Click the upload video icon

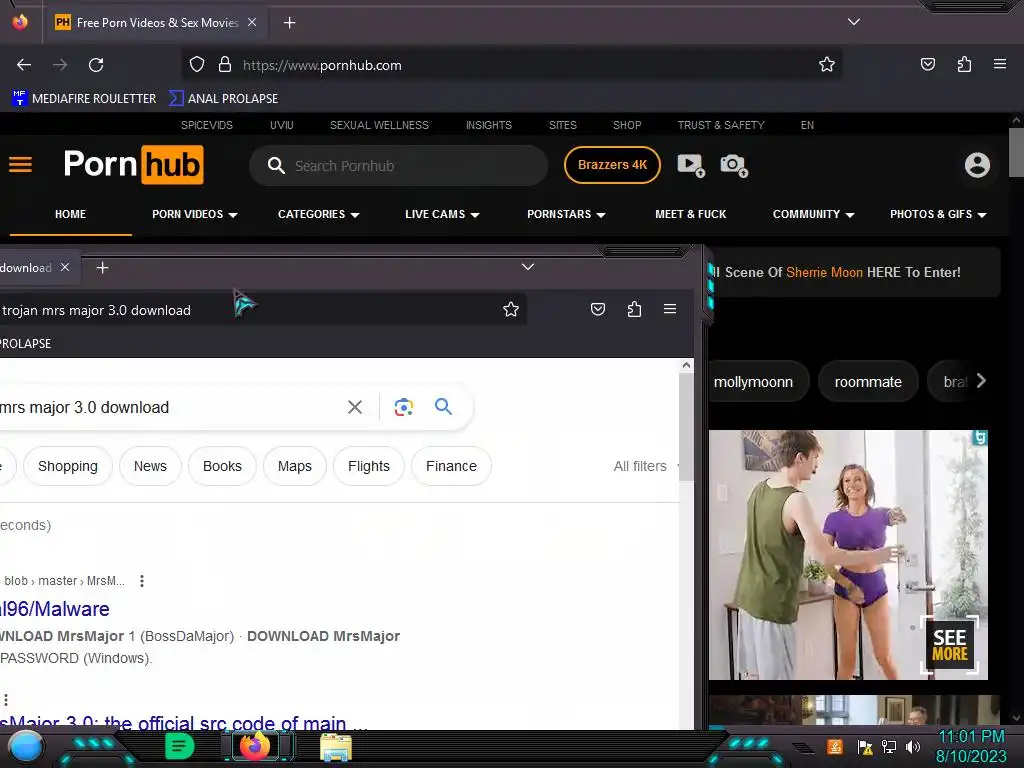tap(691, 165)
